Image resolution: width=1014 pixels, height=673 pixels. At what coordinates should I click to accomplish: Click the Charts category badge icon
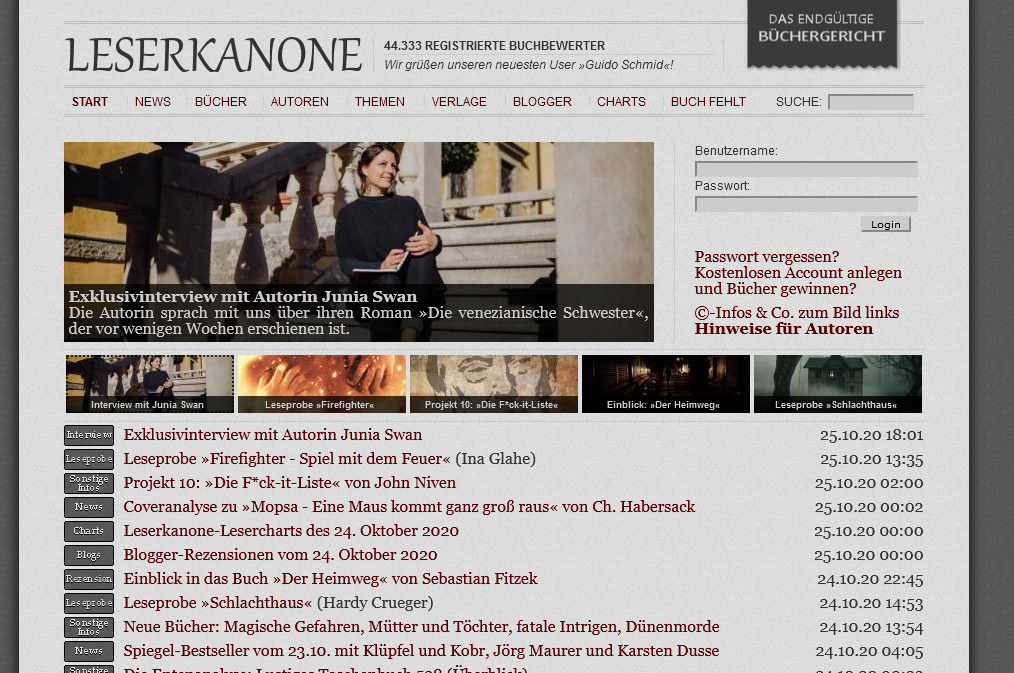[89, 531]
